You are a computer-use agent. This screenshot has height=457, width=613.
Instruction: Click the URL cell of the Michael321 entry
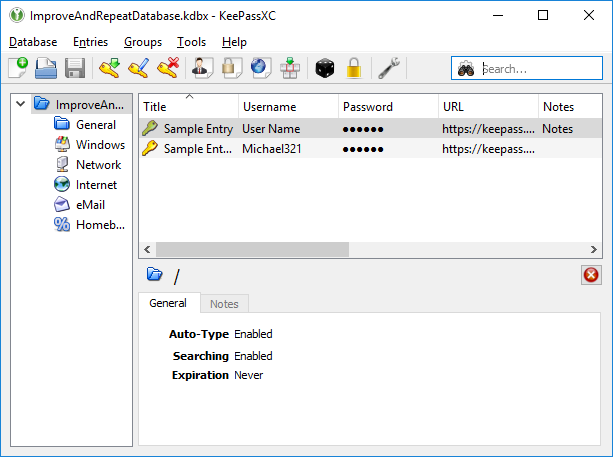[488, 149]
